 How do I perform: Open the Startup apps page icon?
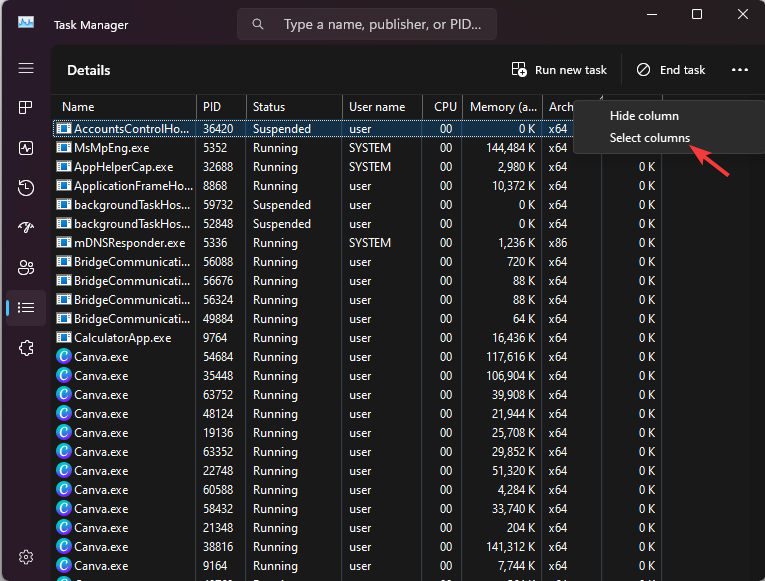click(x=26, y=228)
